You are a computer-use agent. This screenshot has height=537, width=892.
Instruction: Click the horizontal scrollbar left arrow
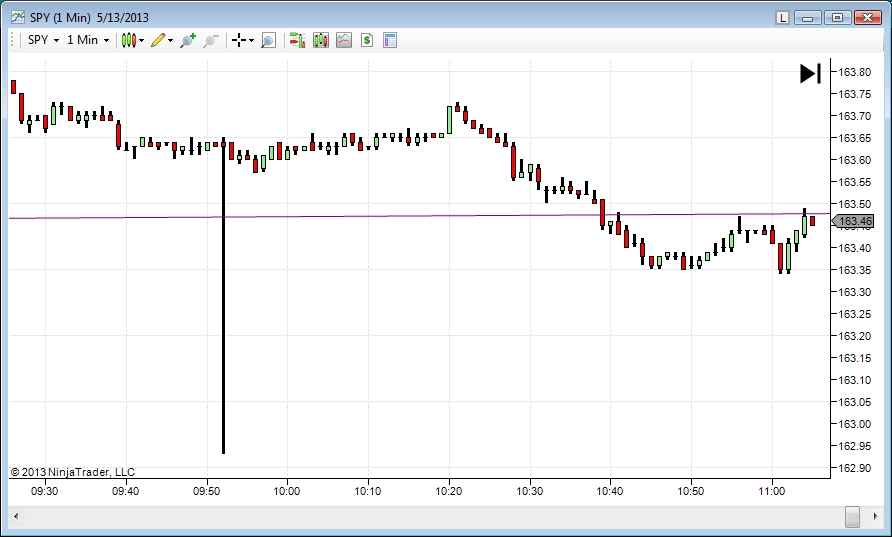(x=16, y=516)
